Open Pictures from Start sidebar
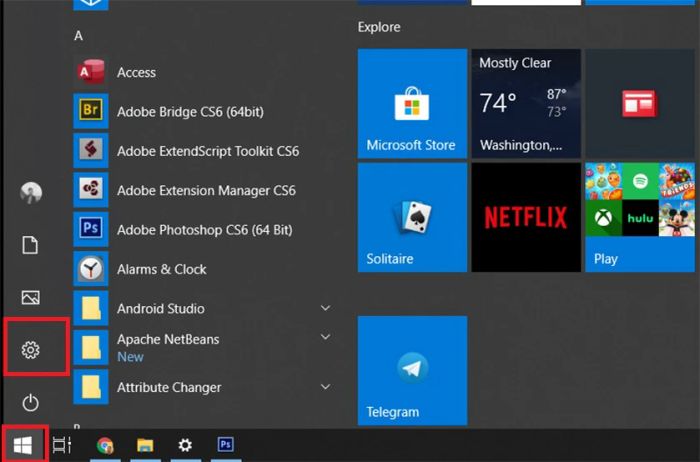This screenshot has height=462, width=700. point(30,297)
